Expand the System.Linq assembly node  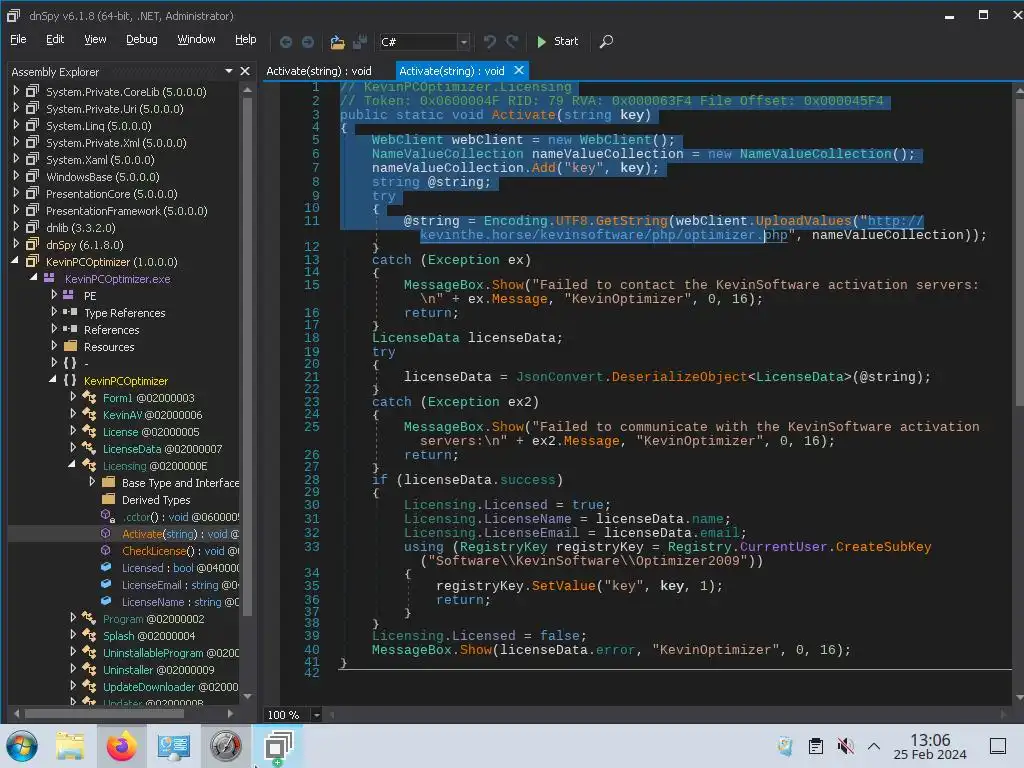click(16, 125)
